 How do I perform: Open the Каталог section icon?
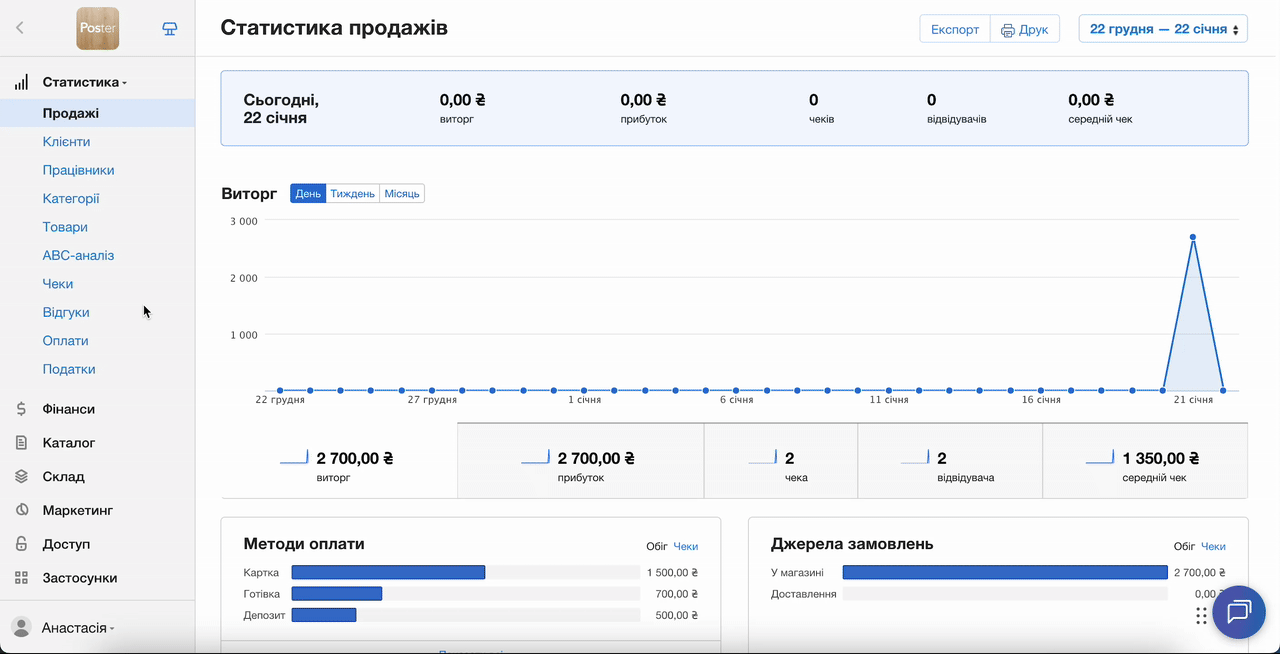coord(21,443)
